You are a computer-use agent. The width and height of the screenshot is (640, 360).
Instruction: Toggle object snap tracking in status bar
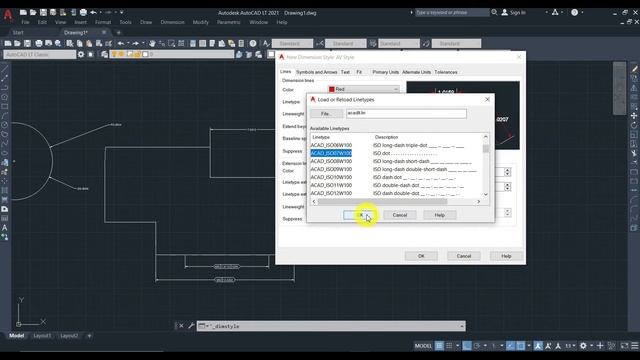click(x=511, y=346)
